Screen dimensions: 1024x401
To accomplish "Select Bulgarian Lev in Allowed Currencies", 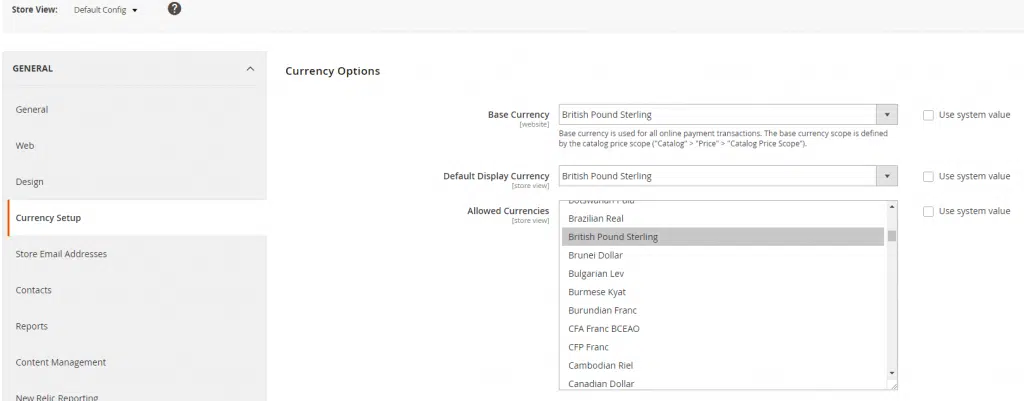I will [723, 274].
